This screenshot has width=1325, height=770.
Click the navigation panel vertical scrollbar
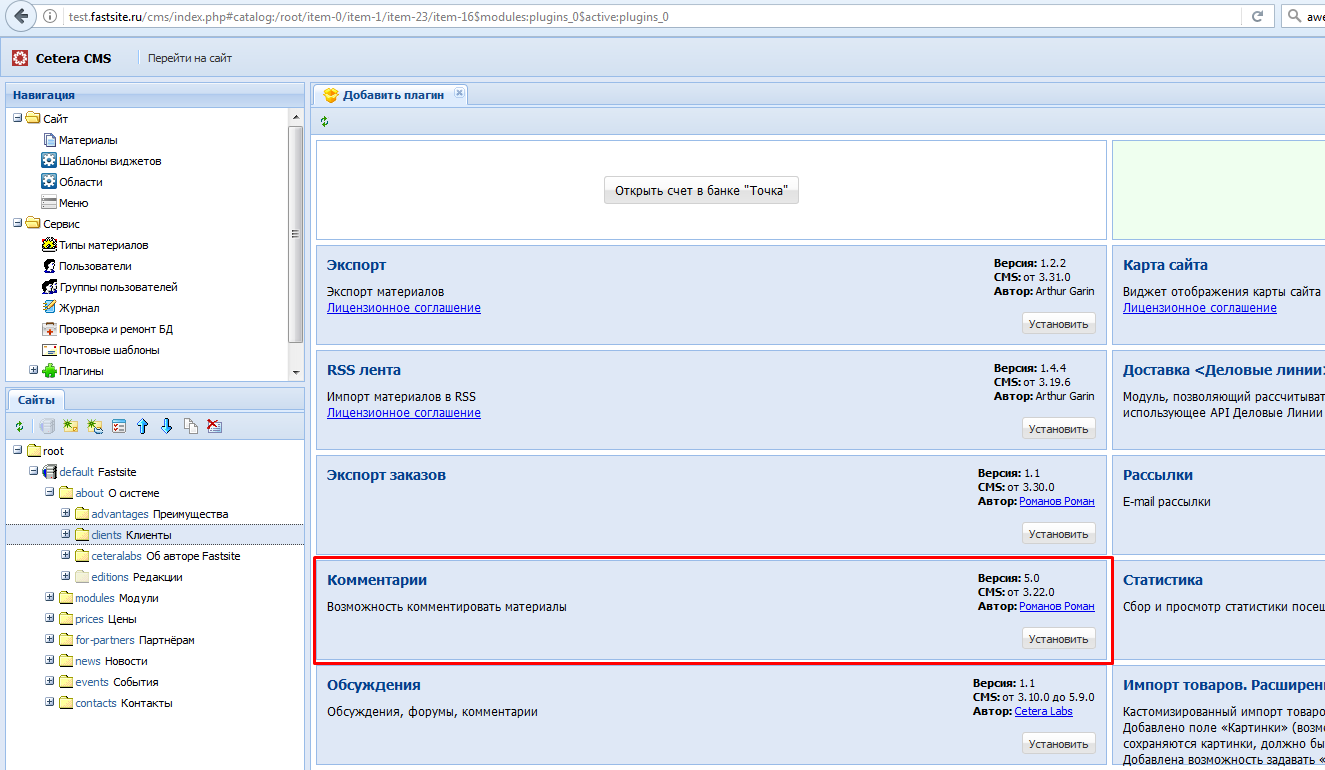point(295,235)
